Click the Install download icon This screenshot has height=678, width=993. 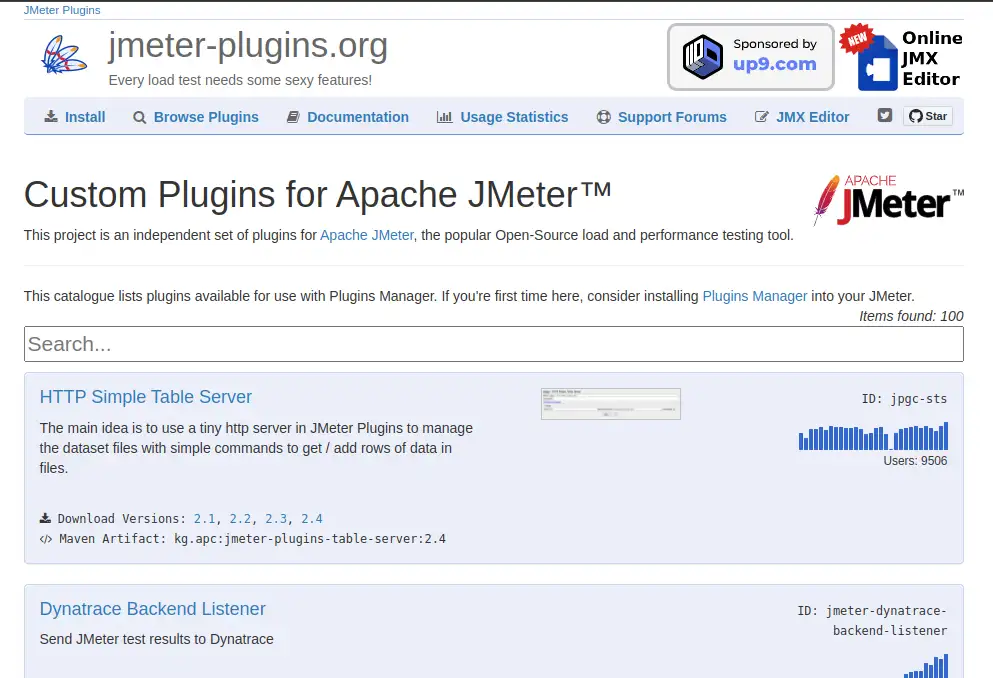point(51,116)
